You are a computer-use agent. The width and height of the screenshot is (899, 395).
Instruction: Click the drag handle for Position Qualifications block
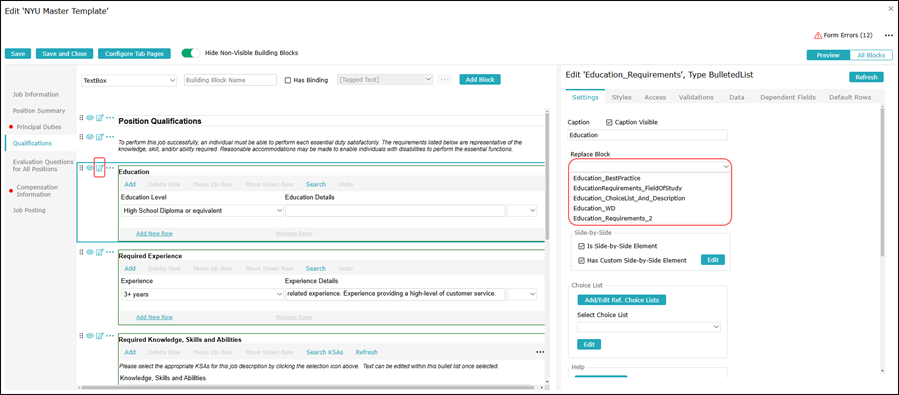[x=81, y=118]
